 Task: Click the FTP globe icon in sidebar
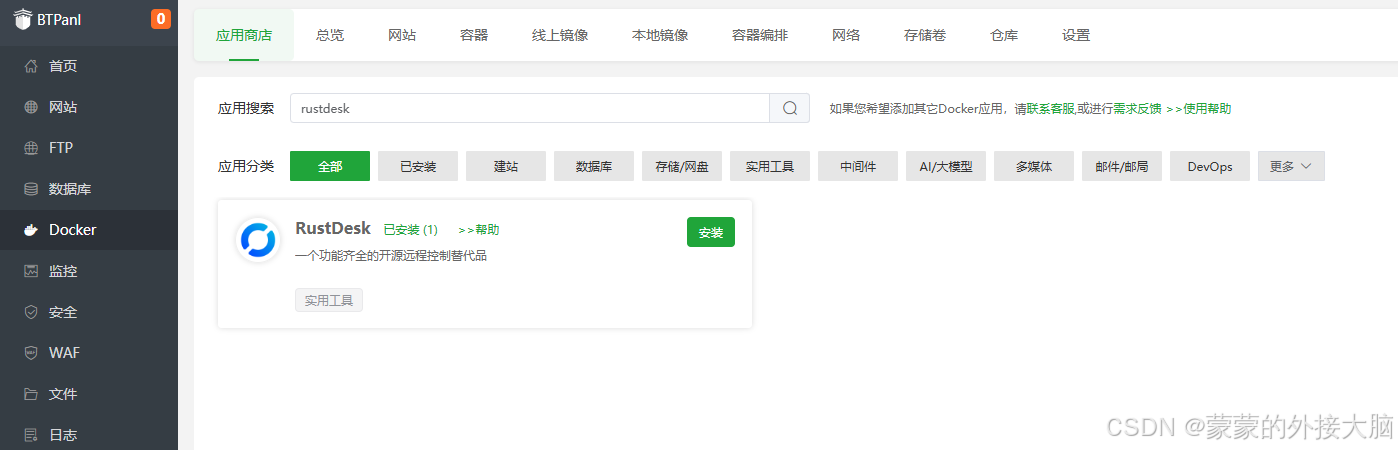coord(31,148)
